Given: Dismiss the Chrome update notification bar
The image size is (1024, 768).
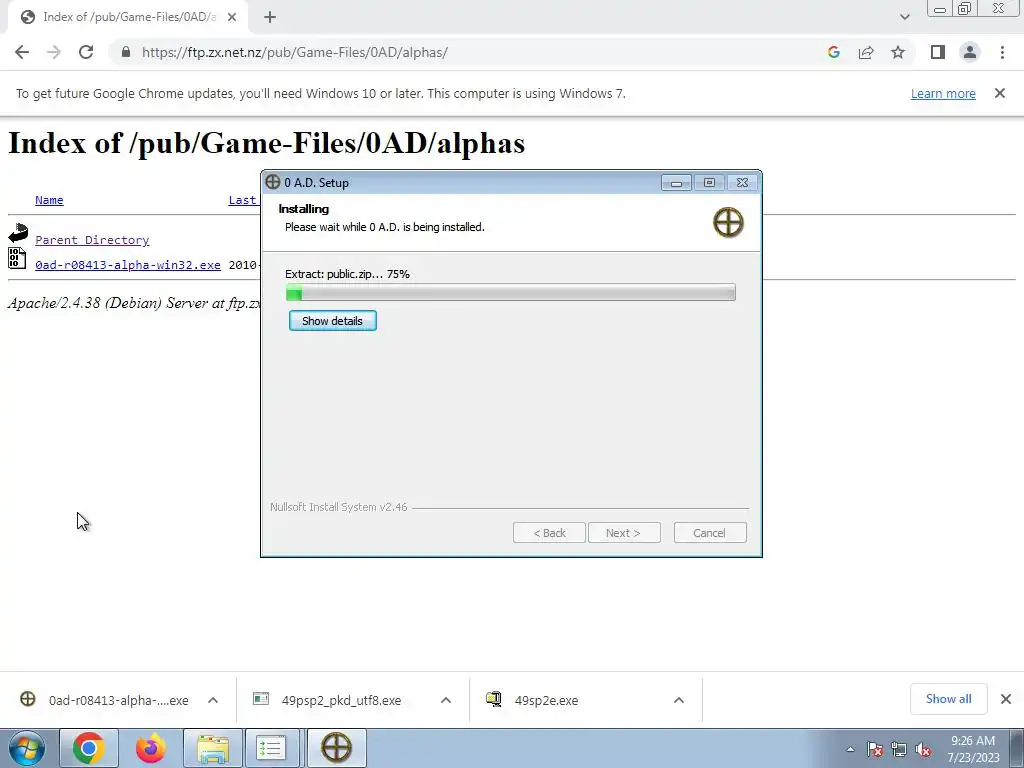Looking at the screenshot, I should point(1000,93).
